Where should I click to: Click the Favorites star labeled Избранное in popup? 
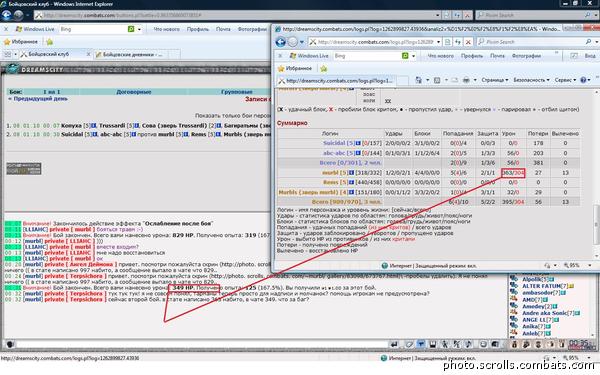pyautogui.click(x=295, y=68)
